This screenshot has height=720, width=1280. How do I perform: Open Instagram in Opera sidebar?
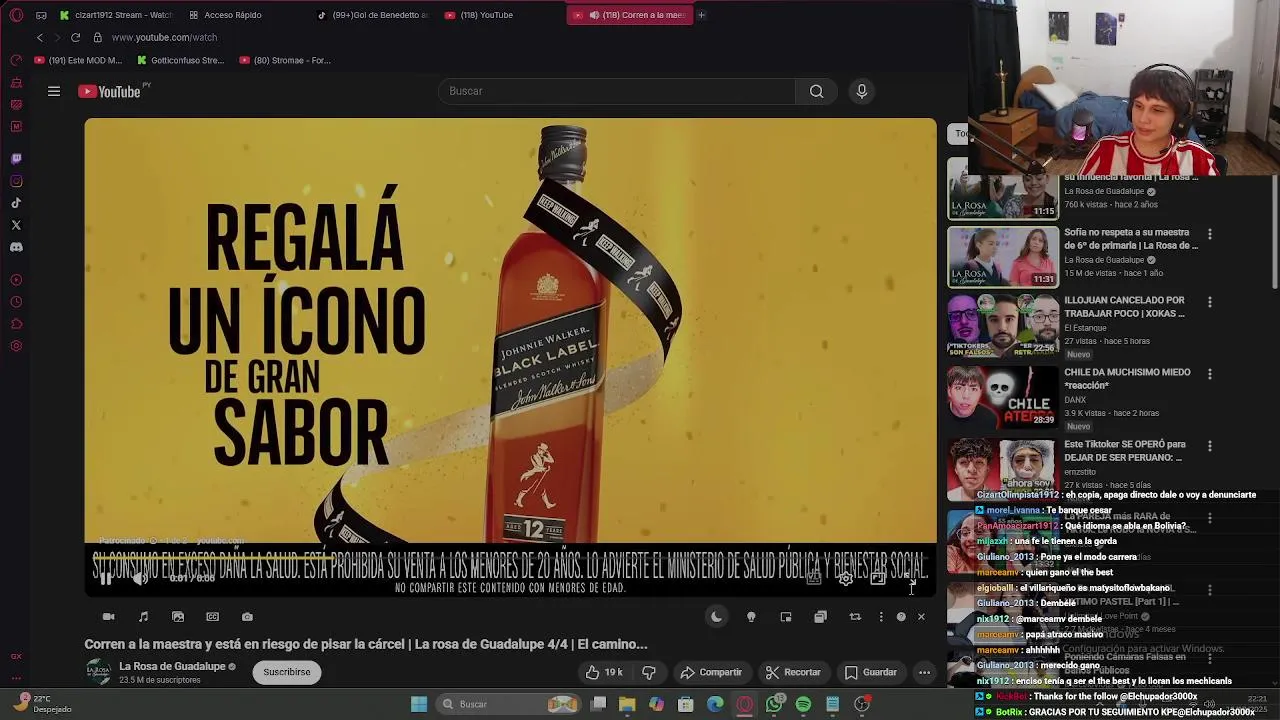pos(16,181)
